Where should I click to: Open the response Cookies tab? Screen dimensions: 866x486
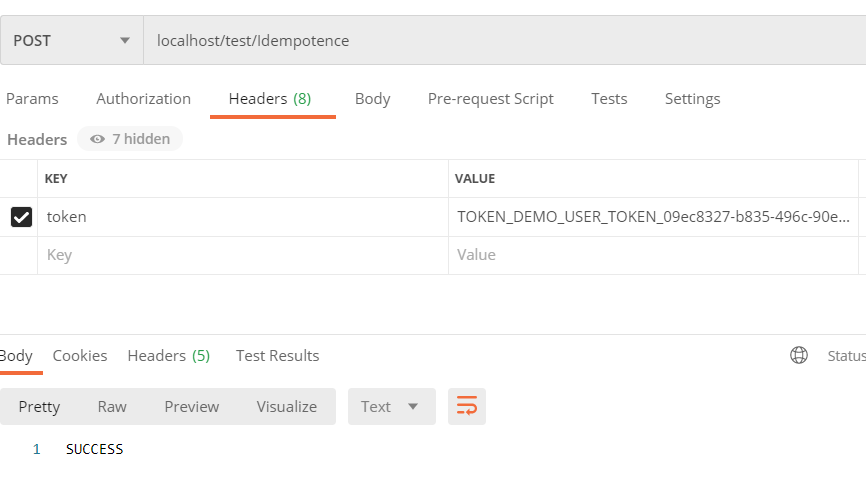80,356
